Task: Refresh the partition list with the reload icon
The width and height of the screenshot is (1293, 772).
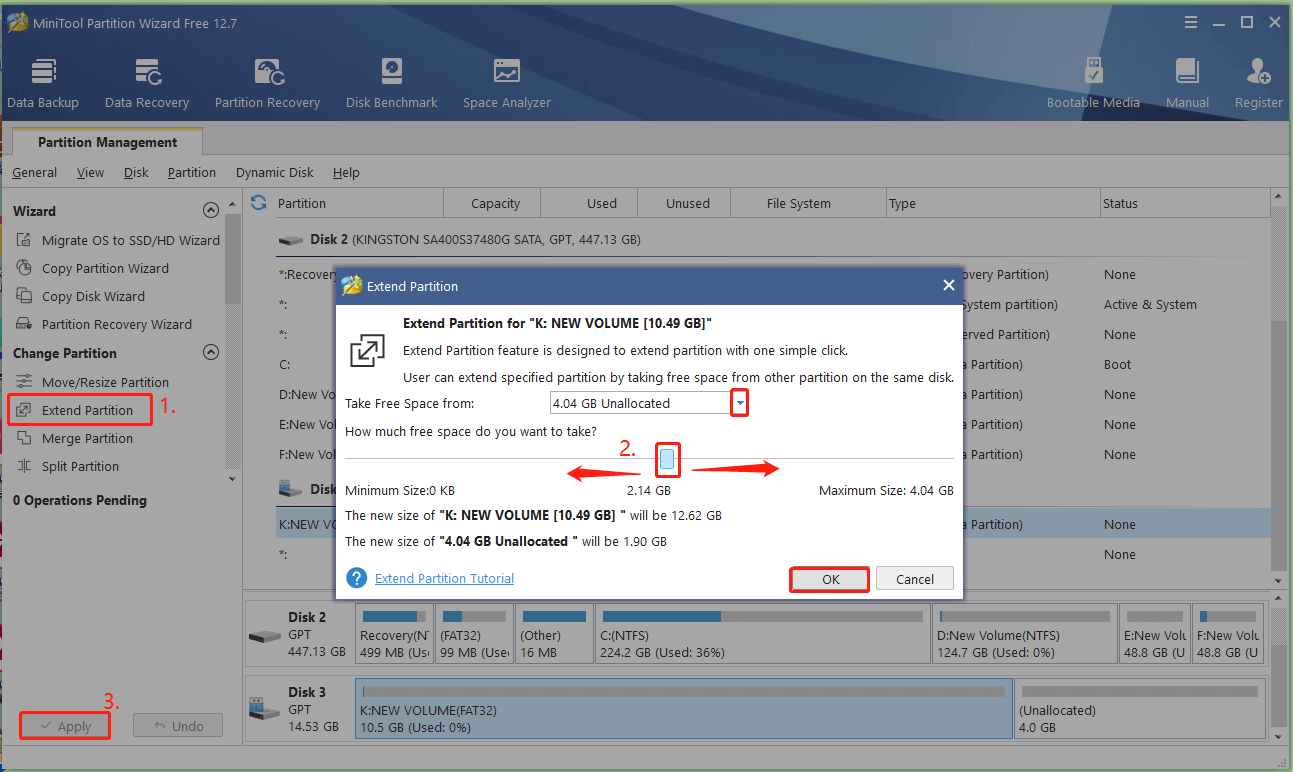Action: [259, 203]
